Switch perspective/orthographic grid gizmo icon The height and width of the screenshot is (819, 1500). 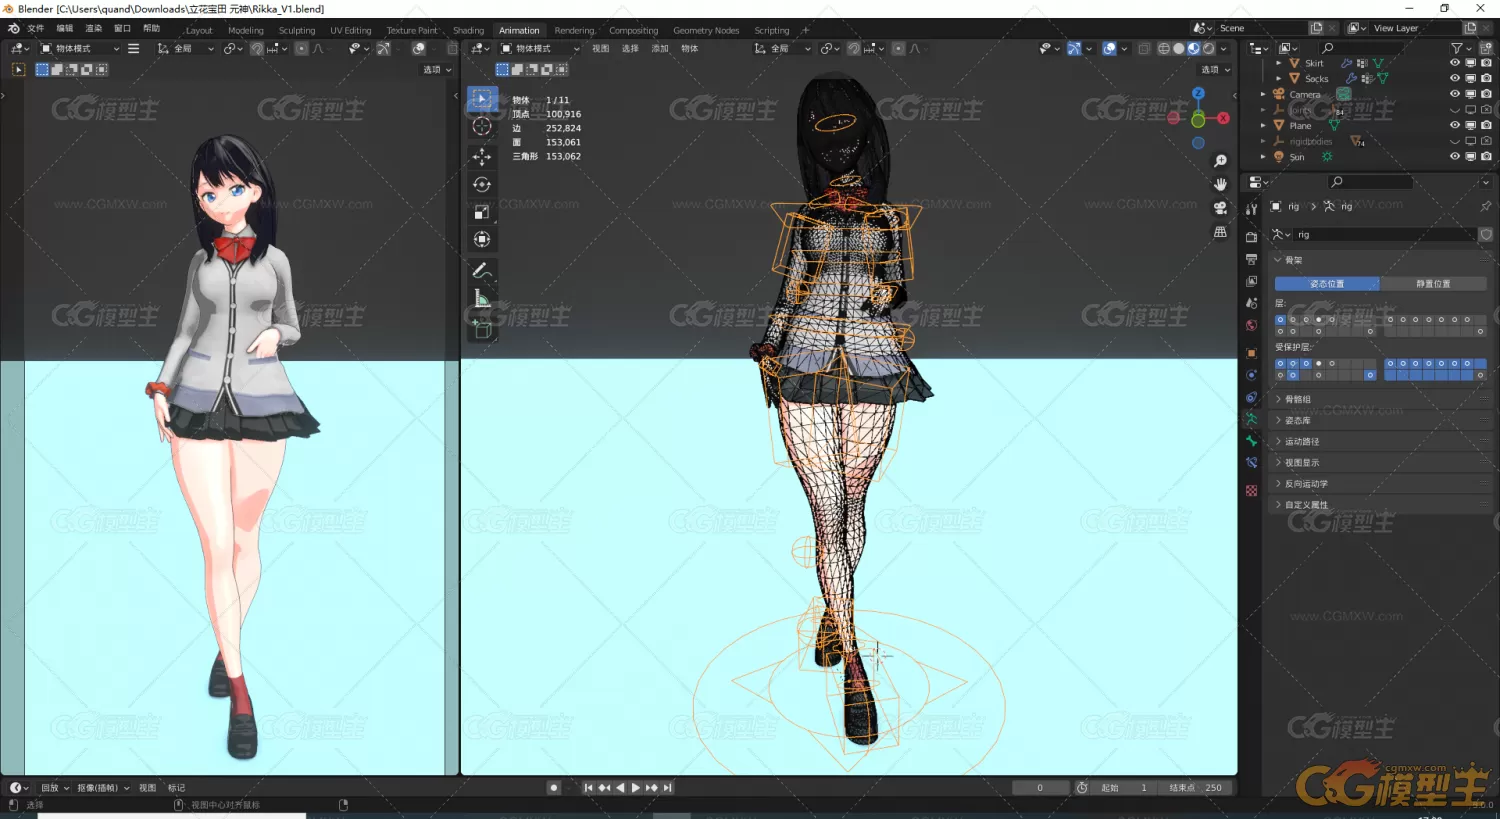(x=1220, y=232)
